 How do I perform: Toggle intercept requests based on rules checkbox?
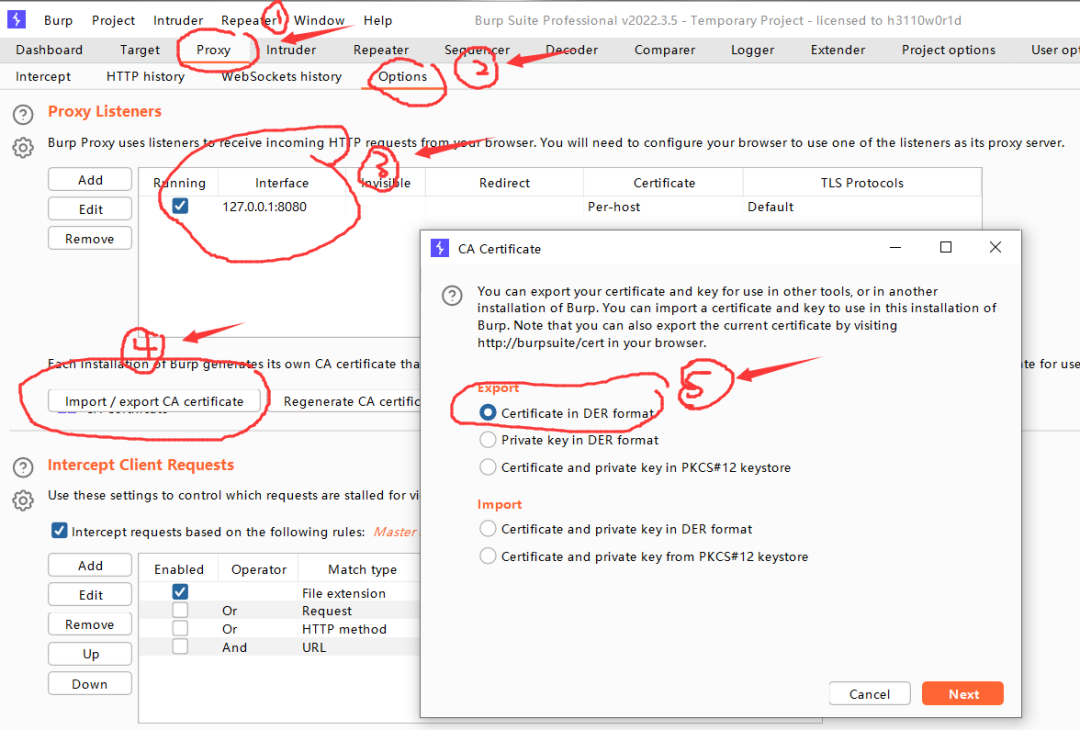[x=59, y=530]
